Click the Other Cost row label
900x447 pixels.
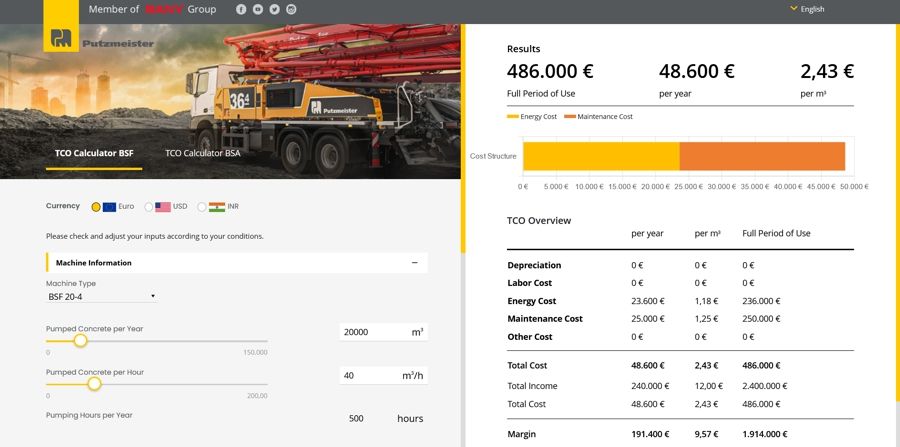[x=530, y=337]
